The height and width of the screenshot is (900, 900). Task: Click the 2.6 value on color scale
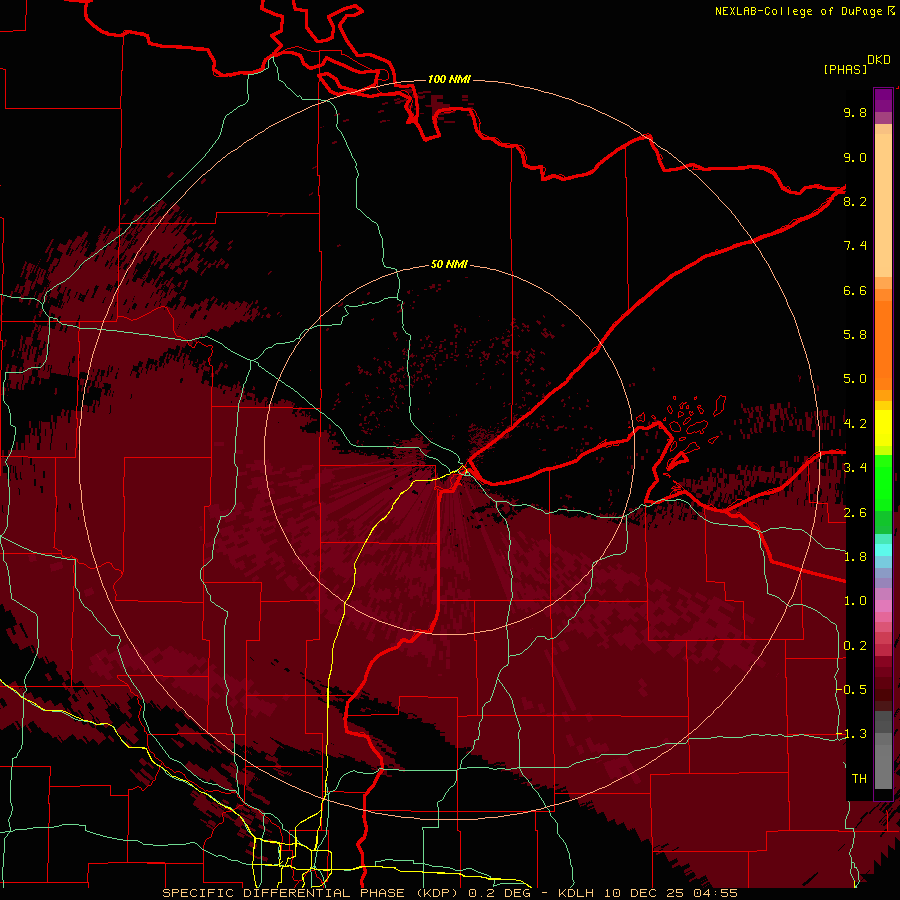tap(855, 512)
